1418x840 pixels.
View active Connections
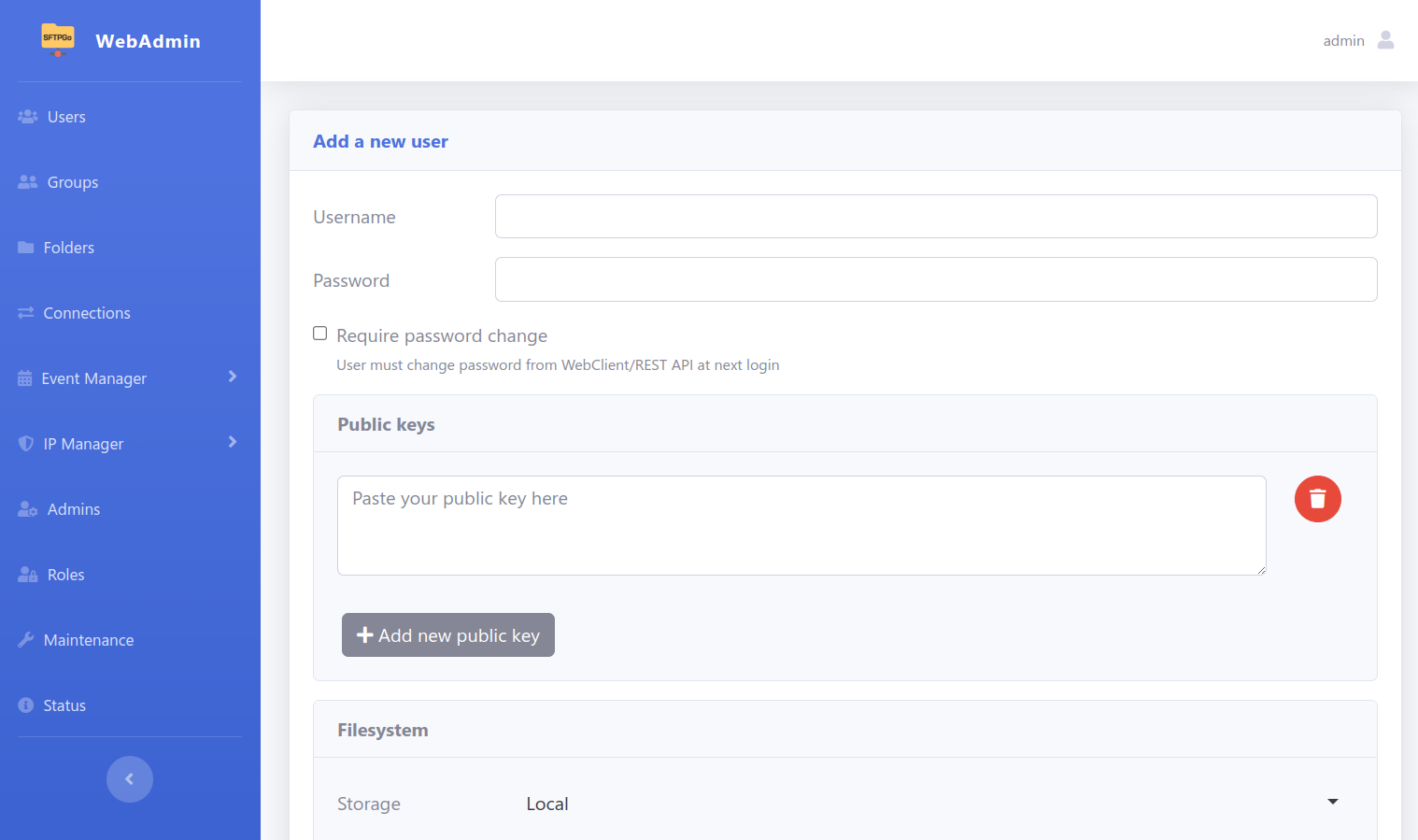pos(87,312)
